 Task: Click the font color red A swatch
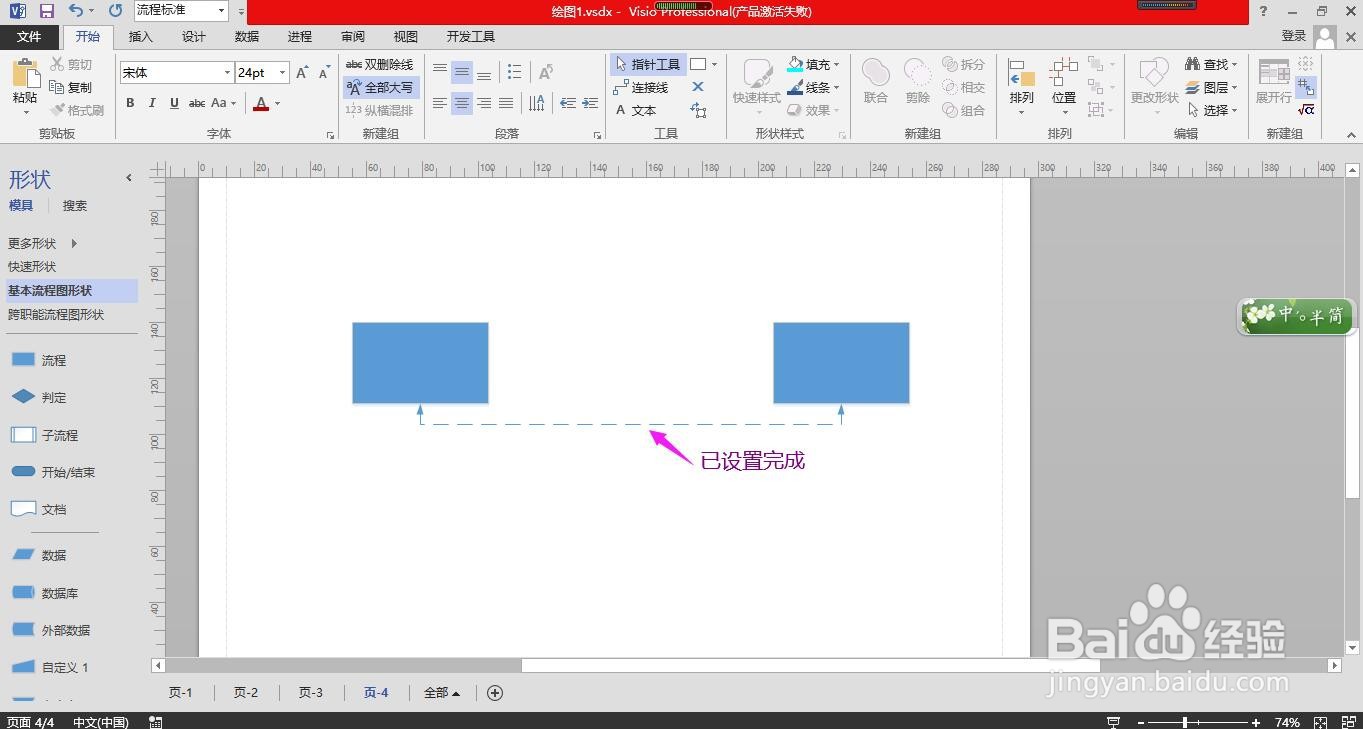[261, 103]
